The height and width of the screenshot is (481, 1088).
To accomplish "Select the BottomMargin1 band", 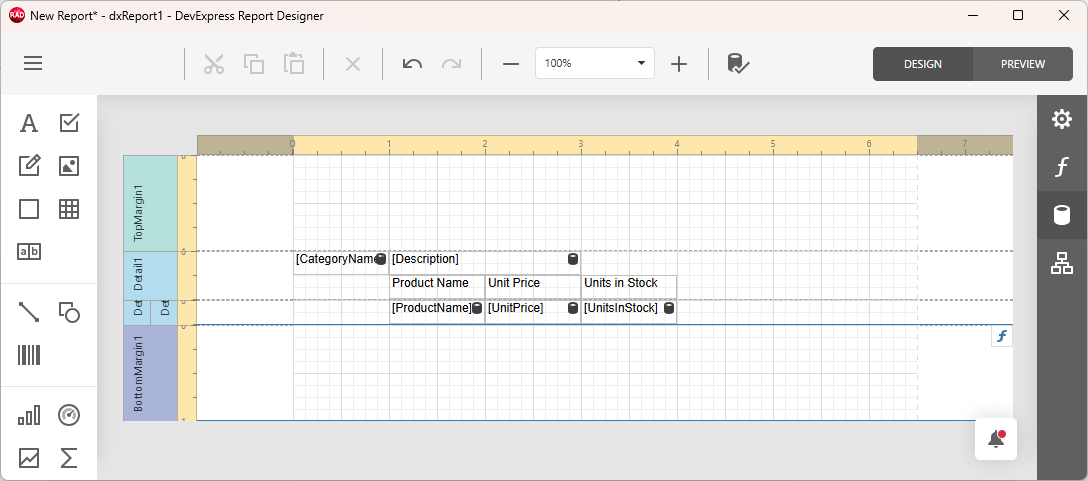I will 151,373.
